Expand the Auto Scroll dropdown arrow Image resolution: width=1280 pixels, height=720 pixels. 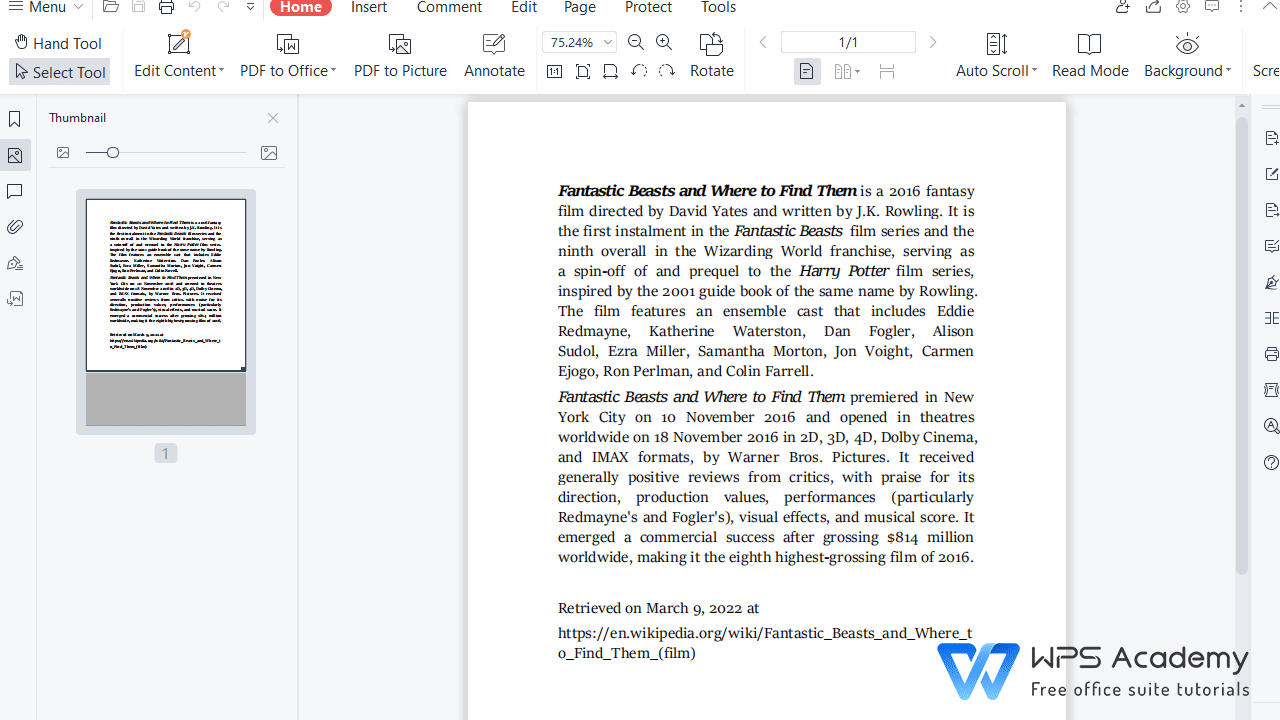pyautogui.click(x=1034, y=71)
